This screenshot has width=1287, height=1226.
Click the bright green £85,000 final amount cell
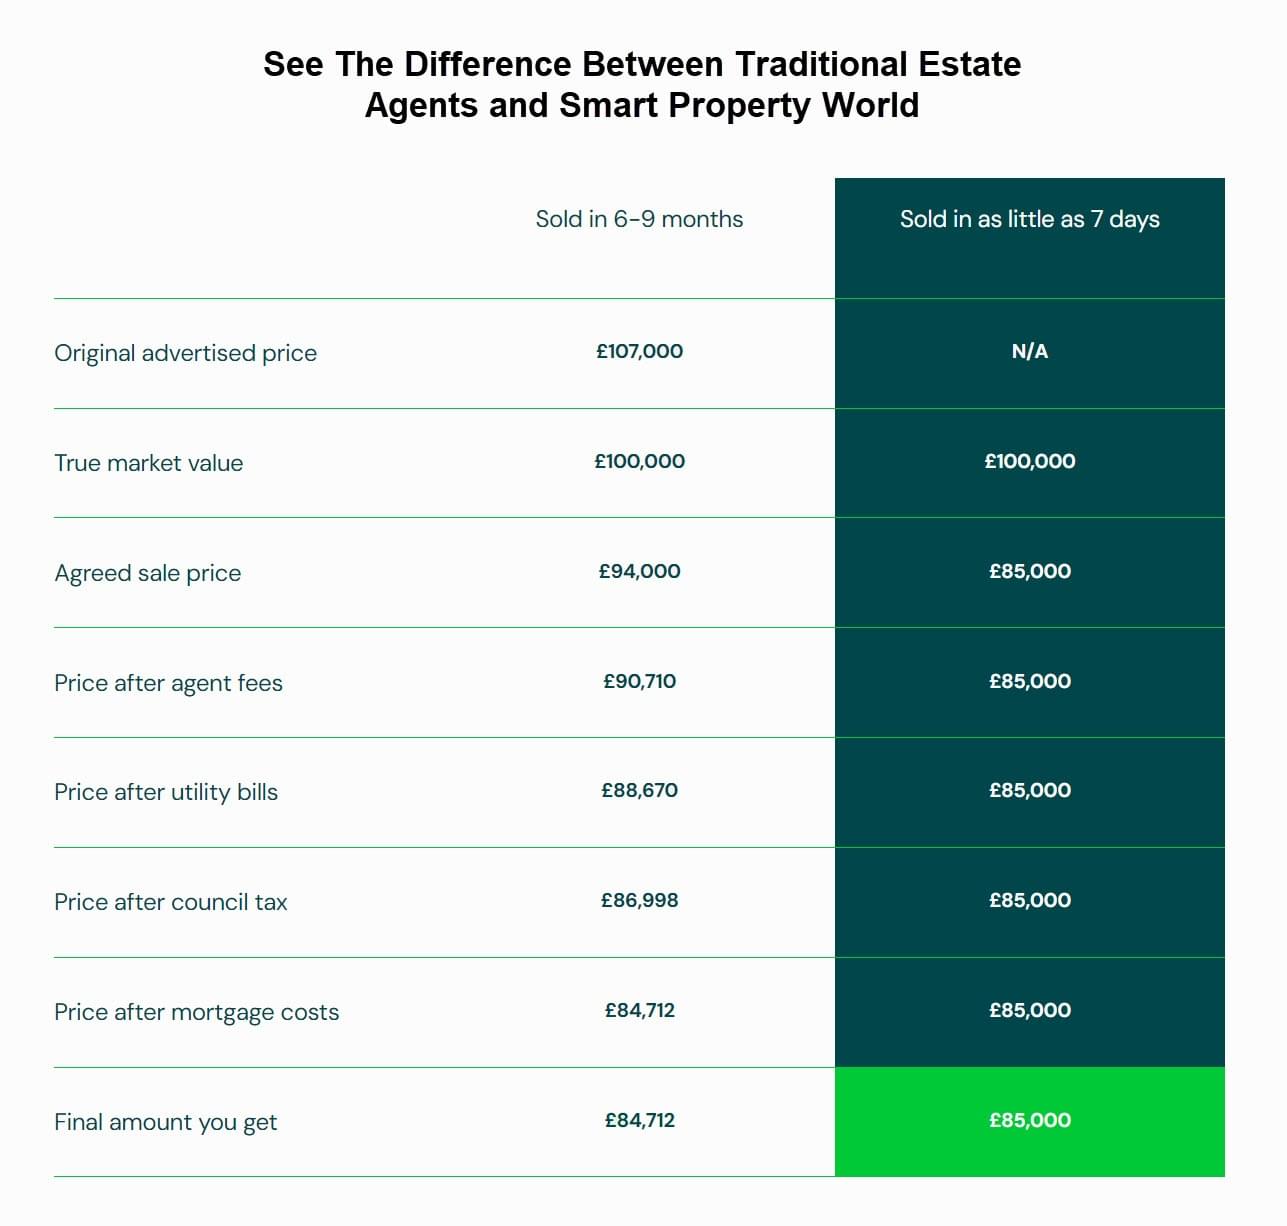point(1029,1120)
